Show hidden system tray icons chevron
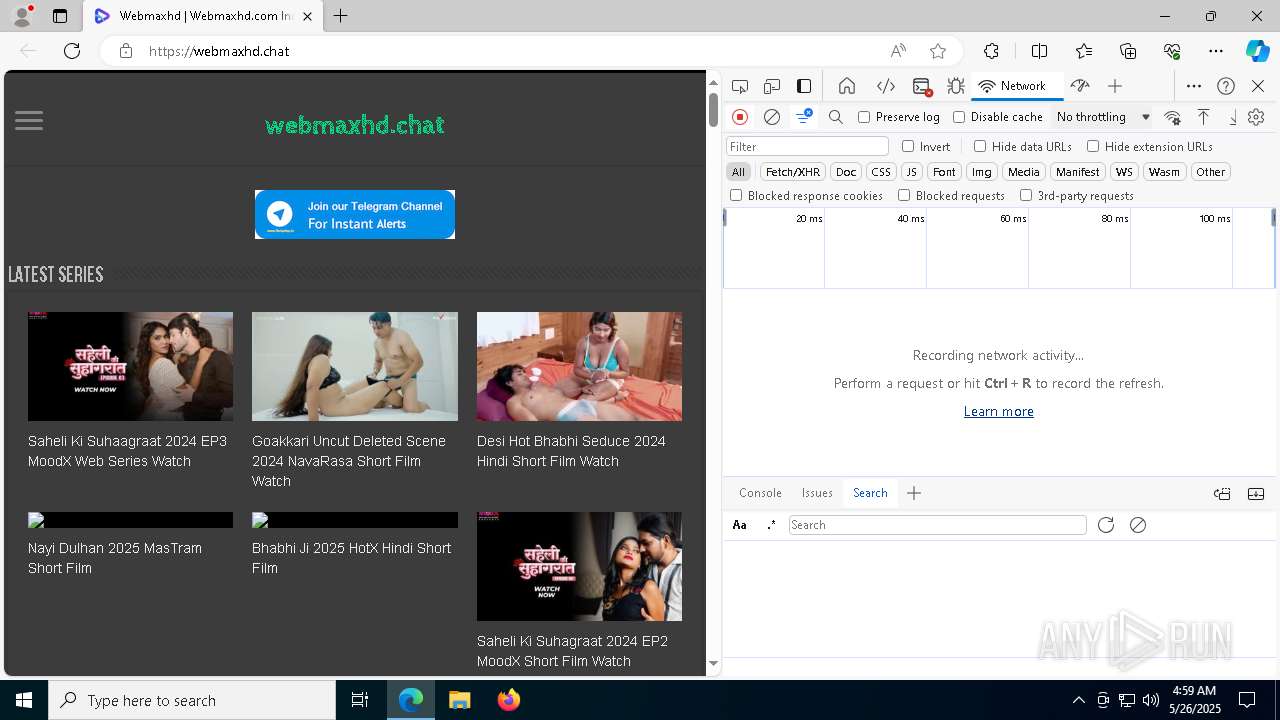The height and width of the screenshot is (720, 1280). 1079,700
